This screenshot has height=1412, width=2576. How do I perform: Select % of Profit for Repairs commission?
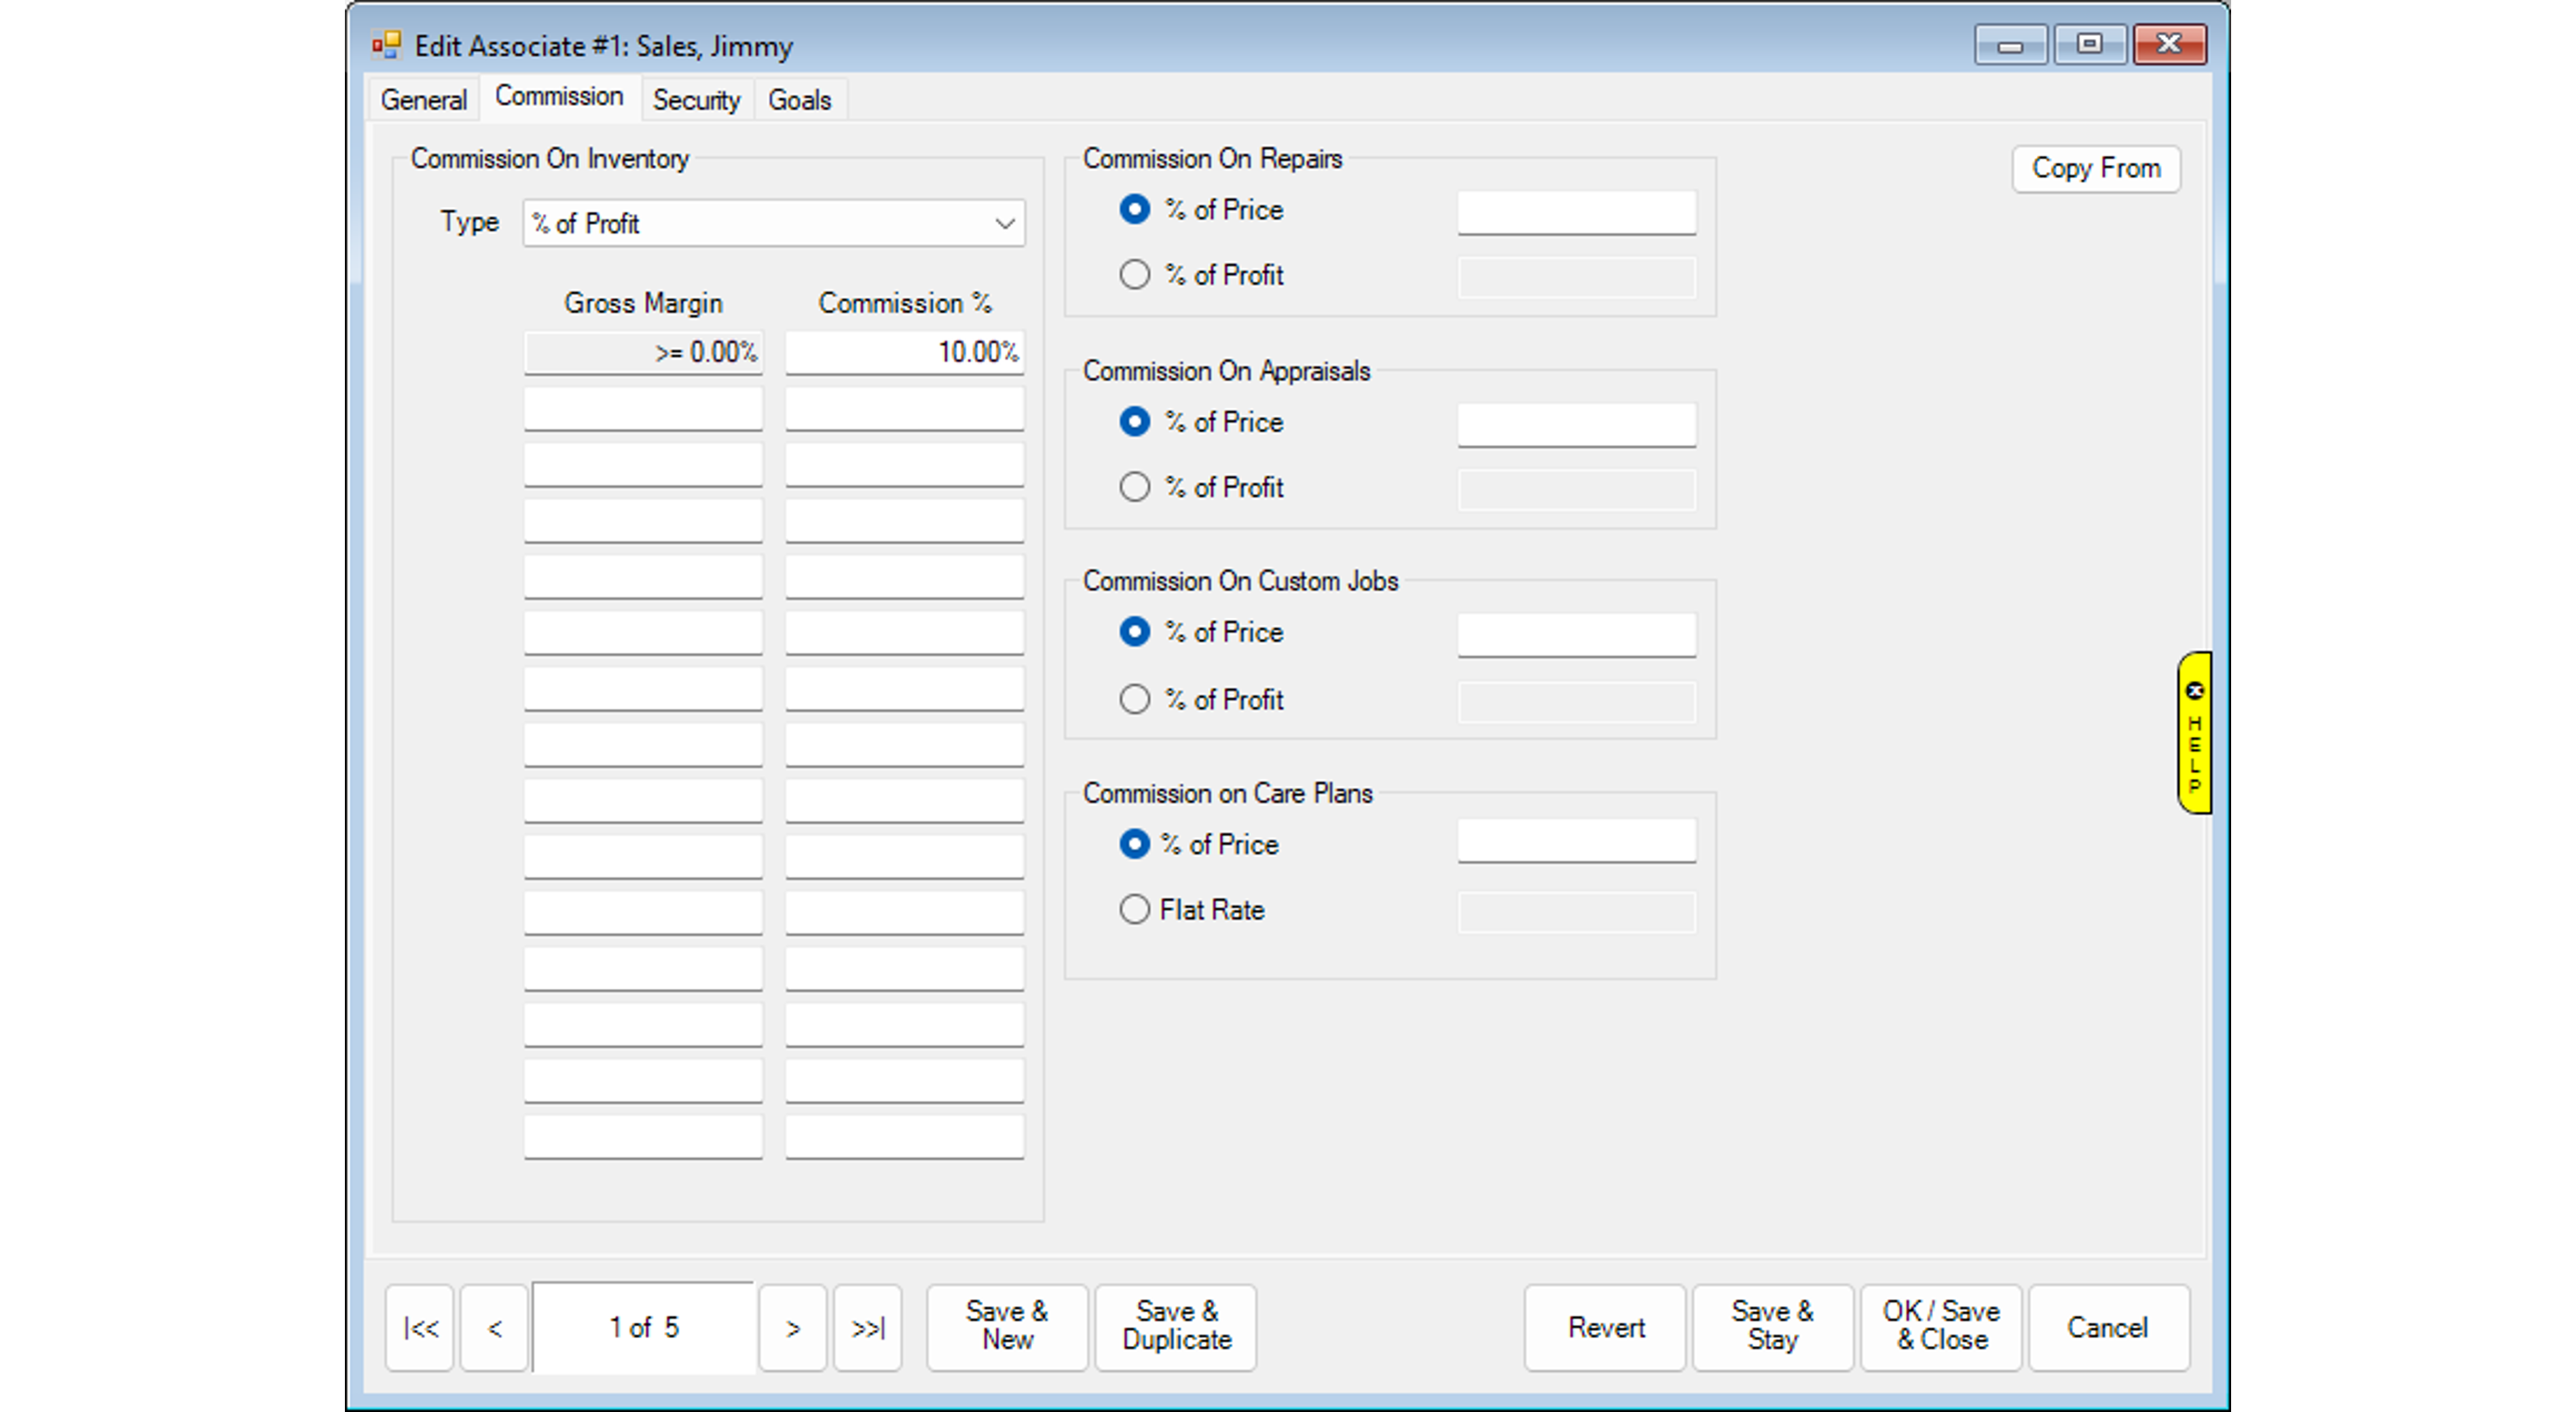1134,275
